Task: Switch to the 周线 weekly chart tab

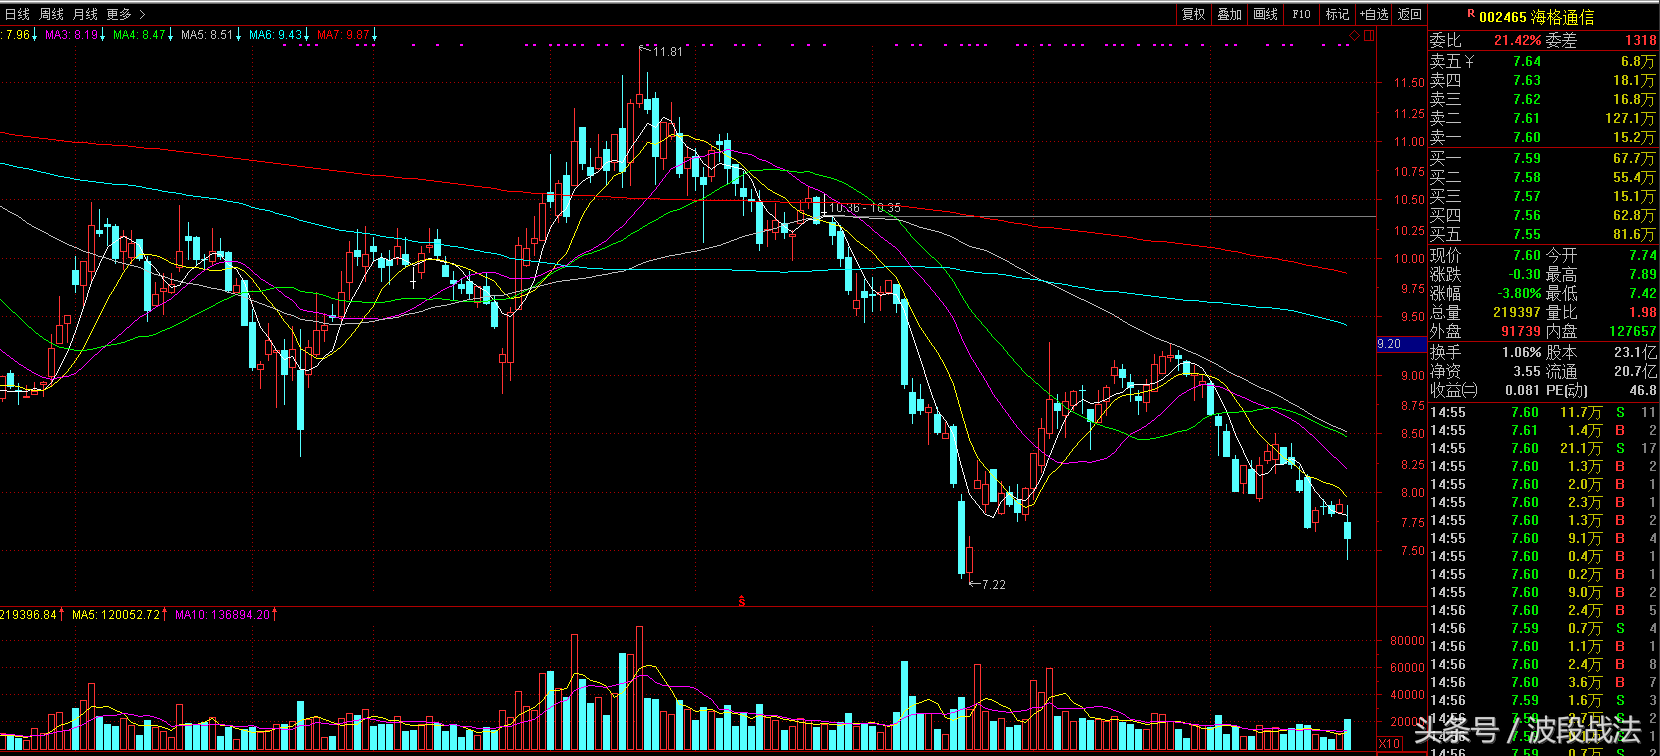Action: pyautogui.click(x=51, y=14)
